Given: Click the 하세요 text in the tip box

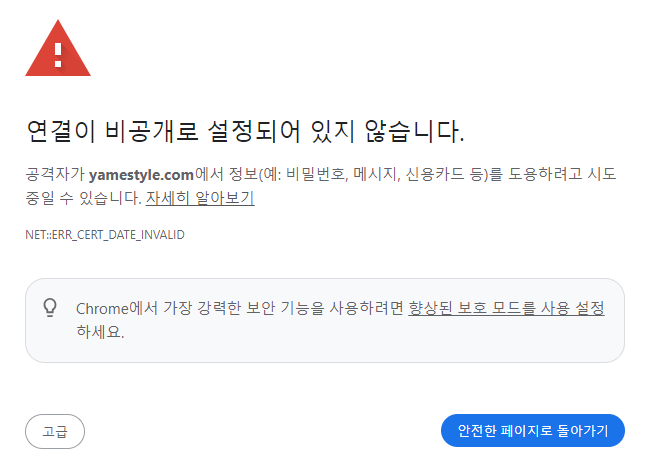Looking at the screenshot, I should (100, 332).
